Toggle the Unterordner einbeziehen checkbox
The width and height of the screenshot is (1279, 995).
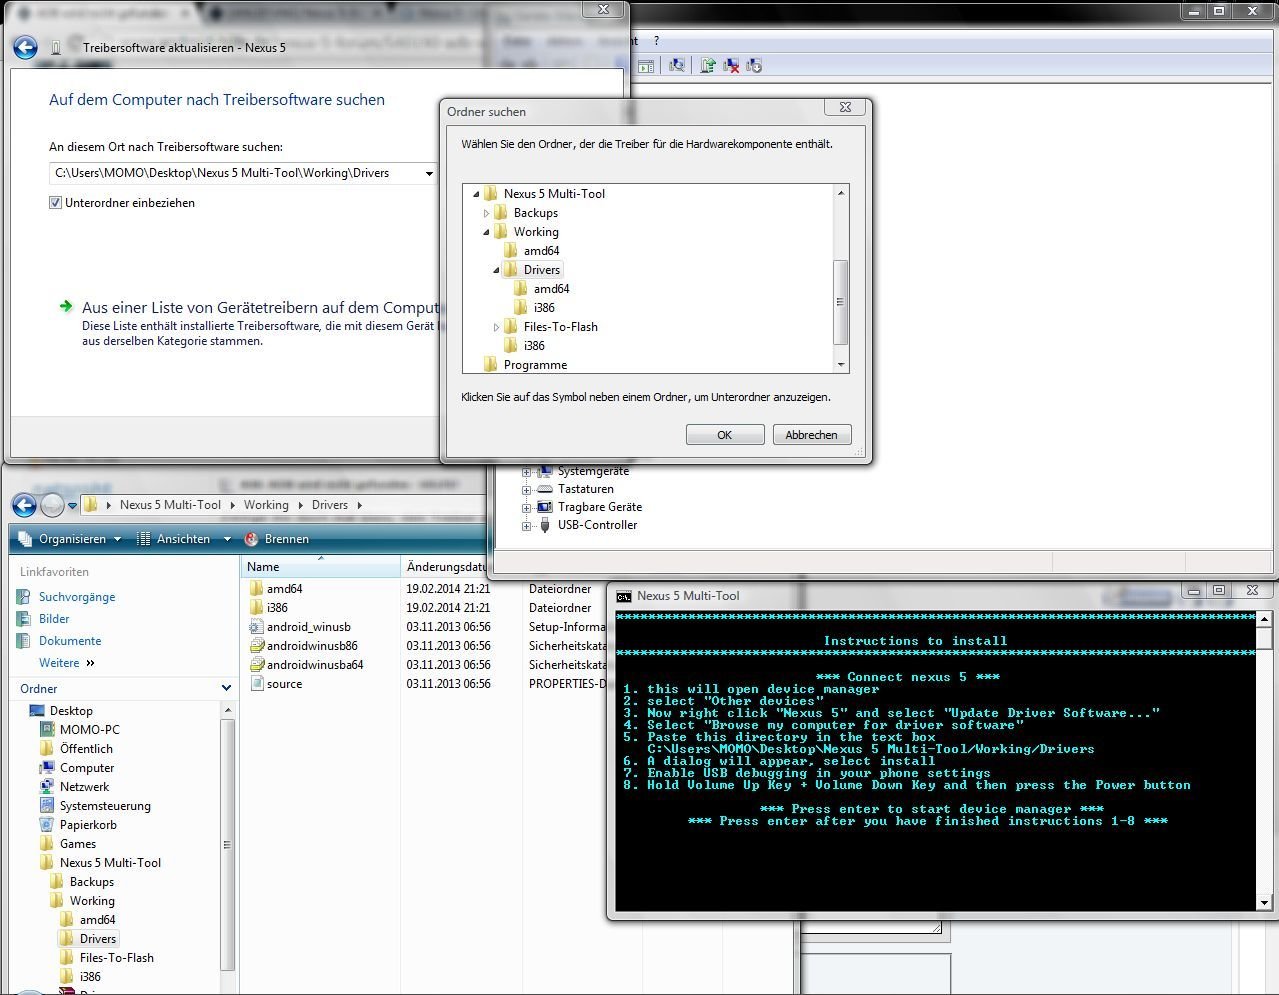coord(55,203)
